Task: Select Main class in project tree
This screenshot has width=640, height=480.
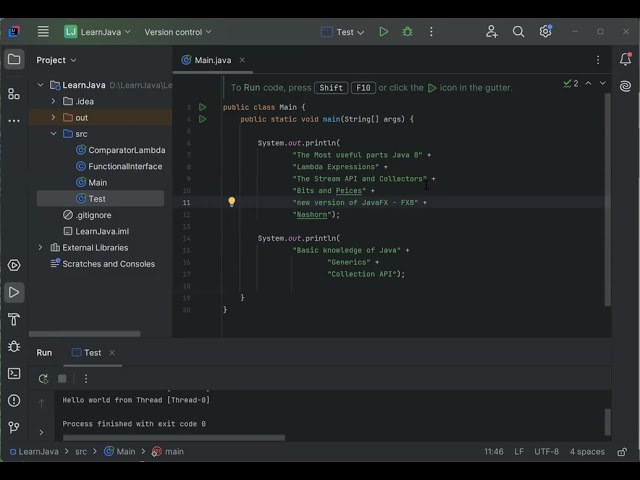Action: (92, 183)
